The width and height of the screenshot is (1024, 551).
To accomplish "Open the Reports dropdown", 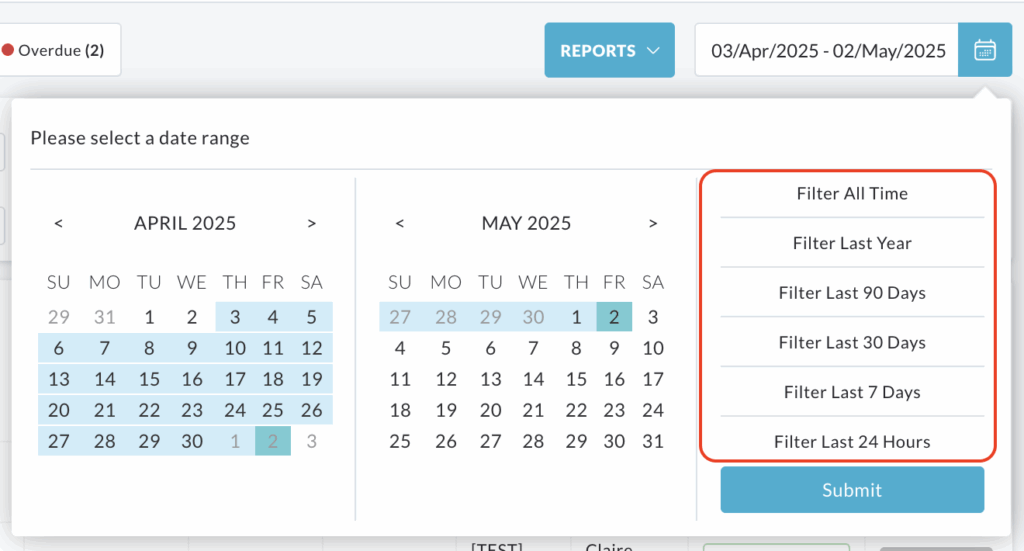I will coord(609,50).
